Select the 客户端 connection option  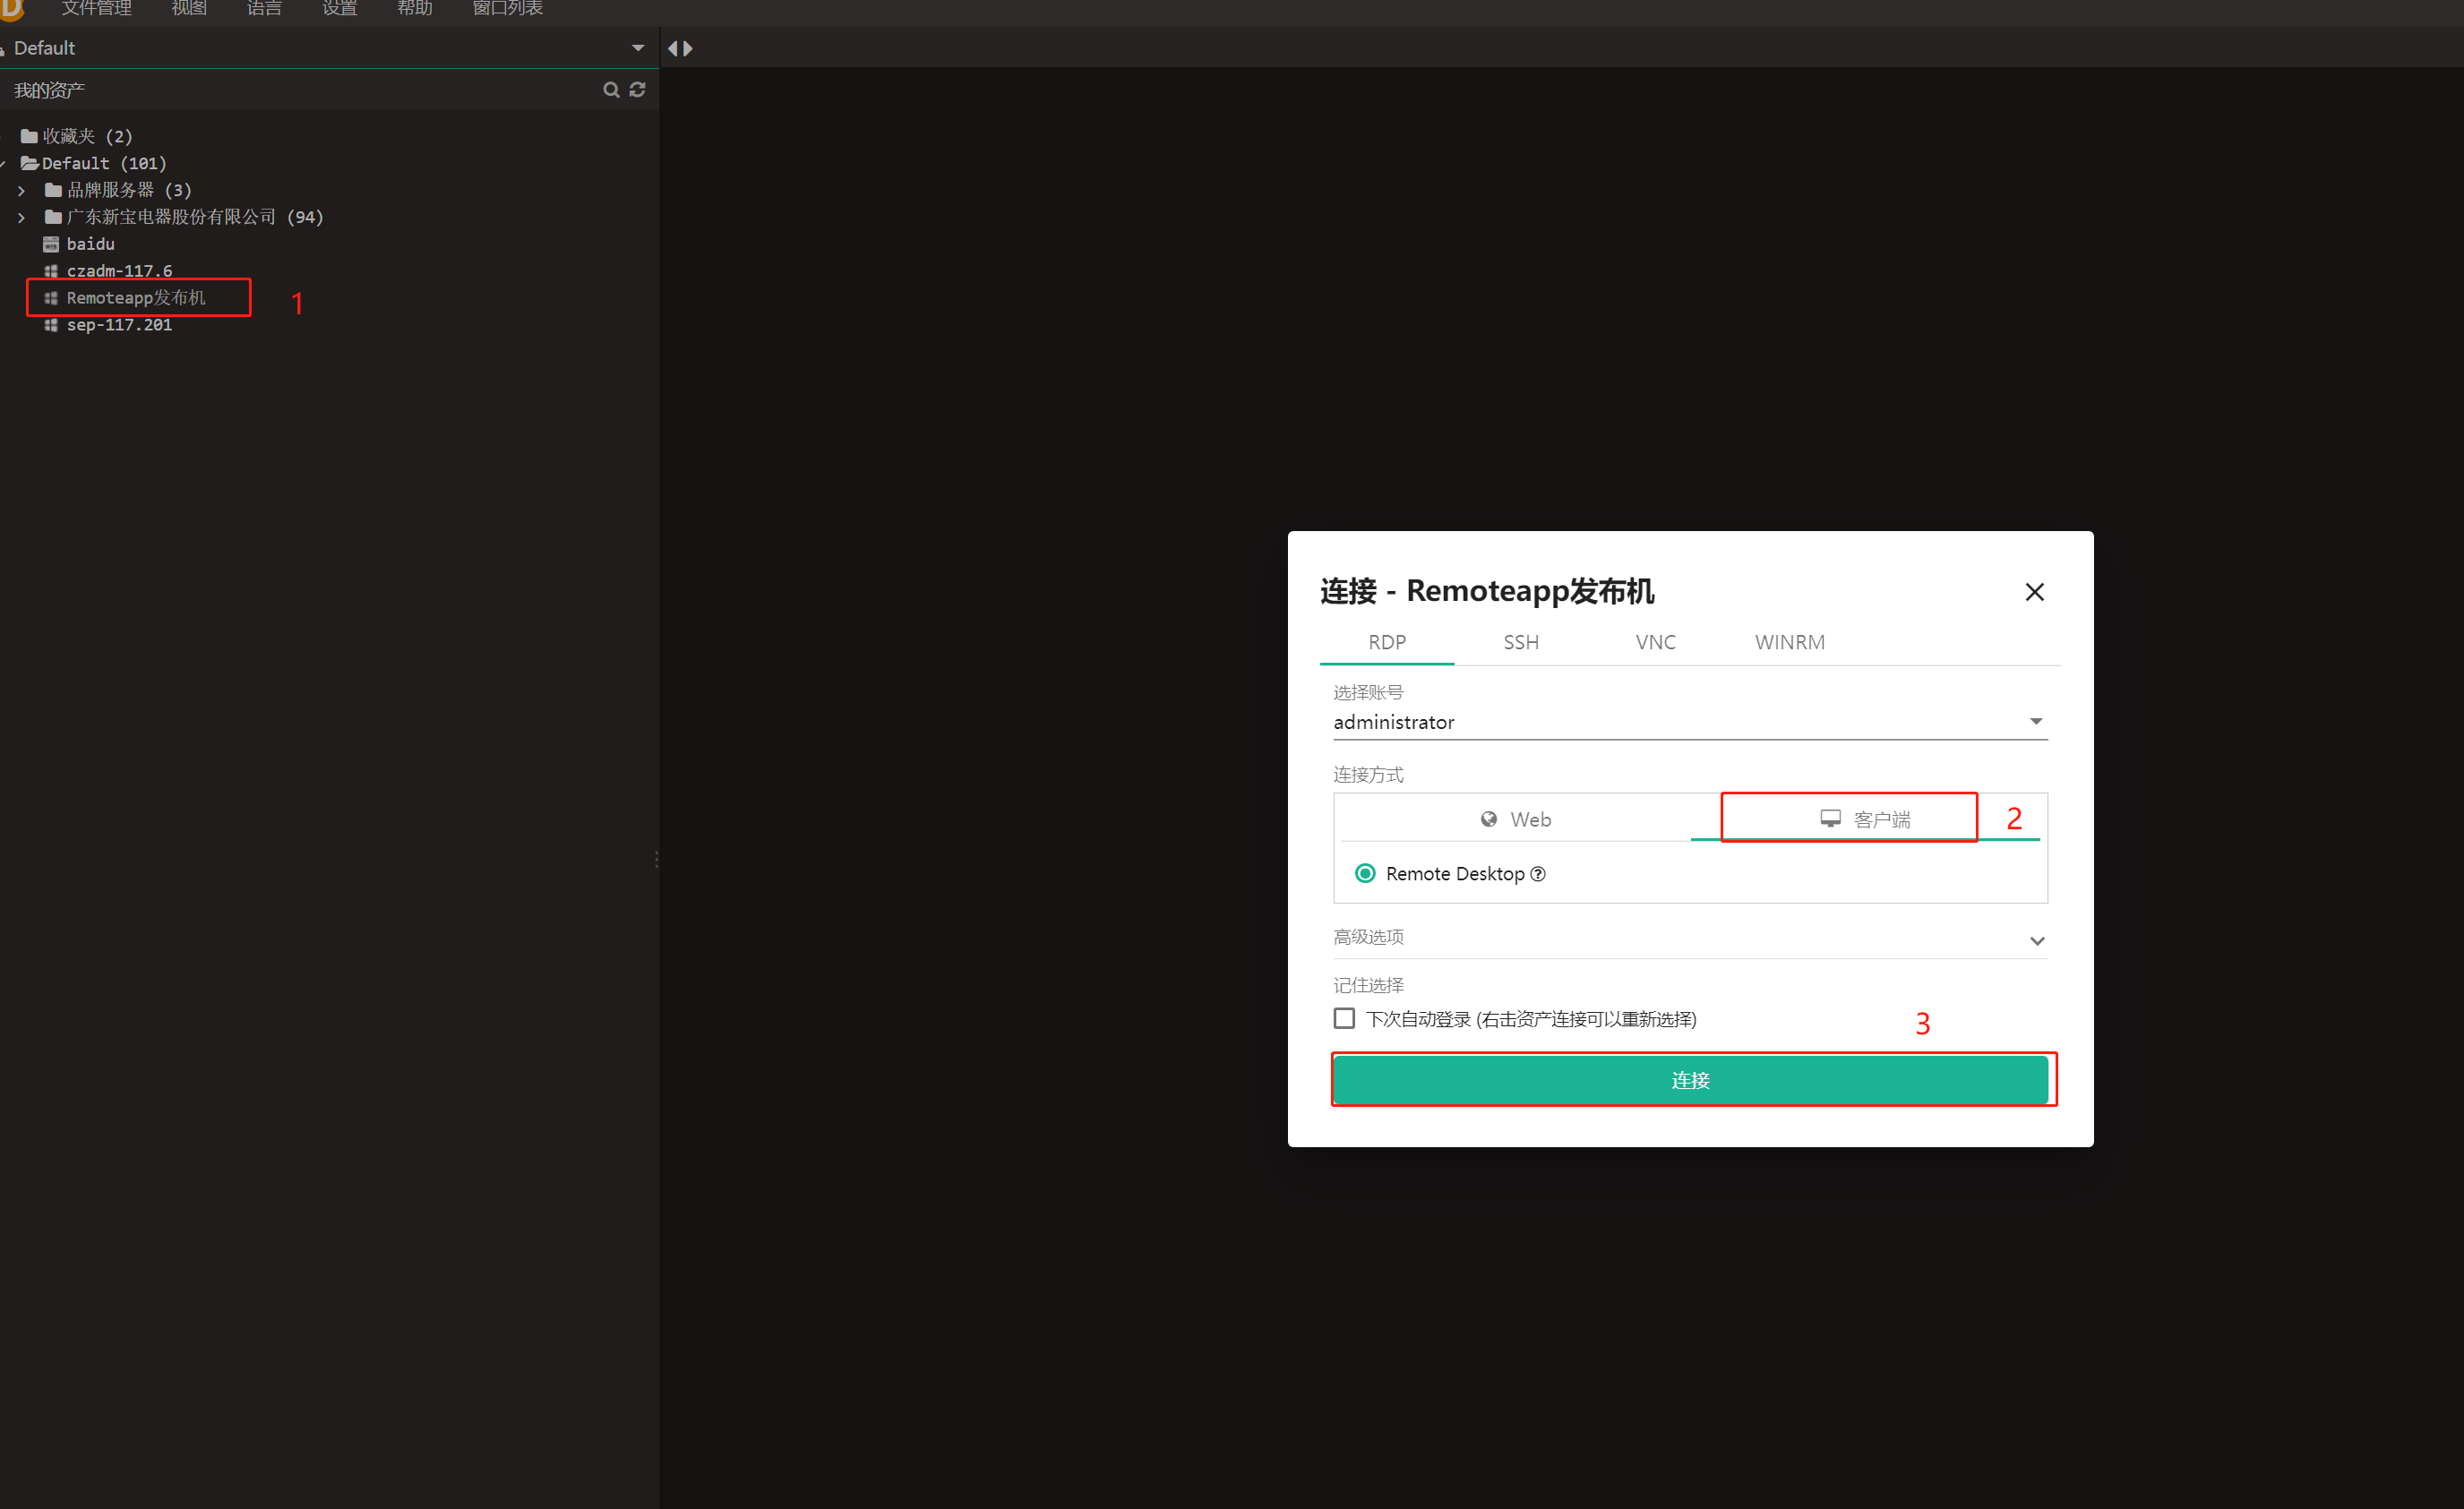1865,819
